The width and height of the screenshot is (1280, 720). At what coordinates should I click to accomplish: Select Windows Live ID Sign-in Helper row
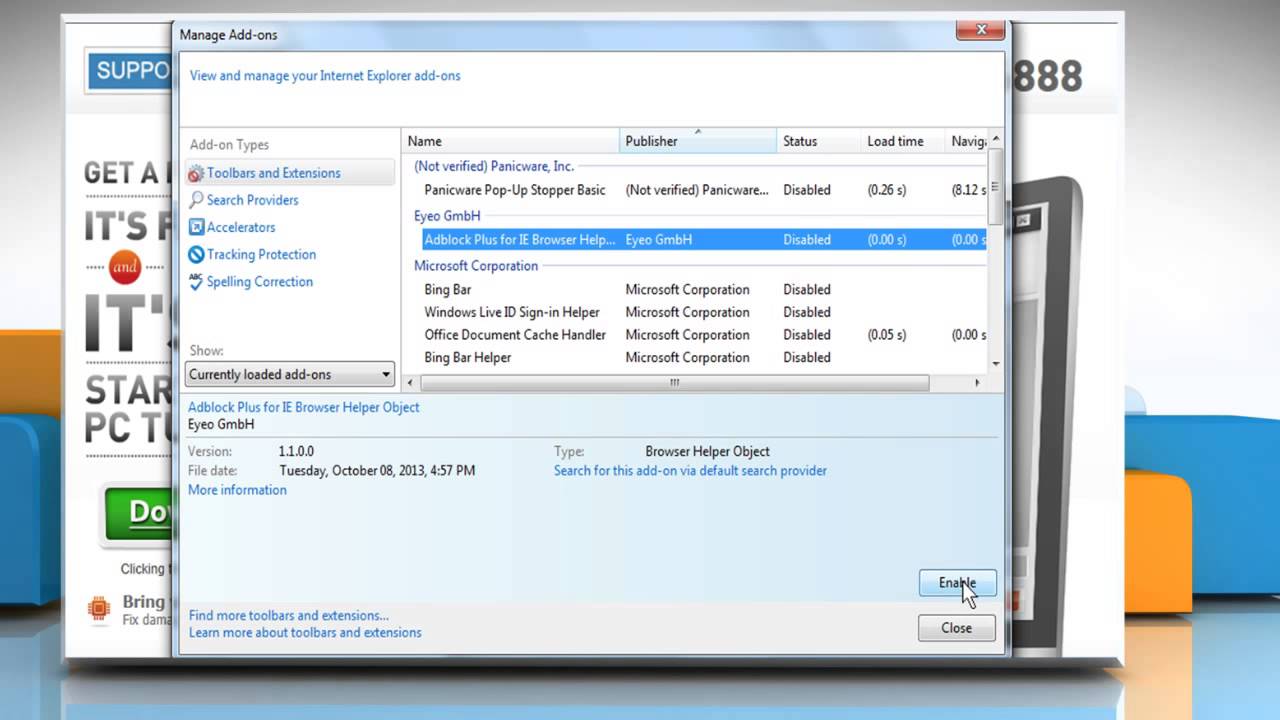coord(695,312)
